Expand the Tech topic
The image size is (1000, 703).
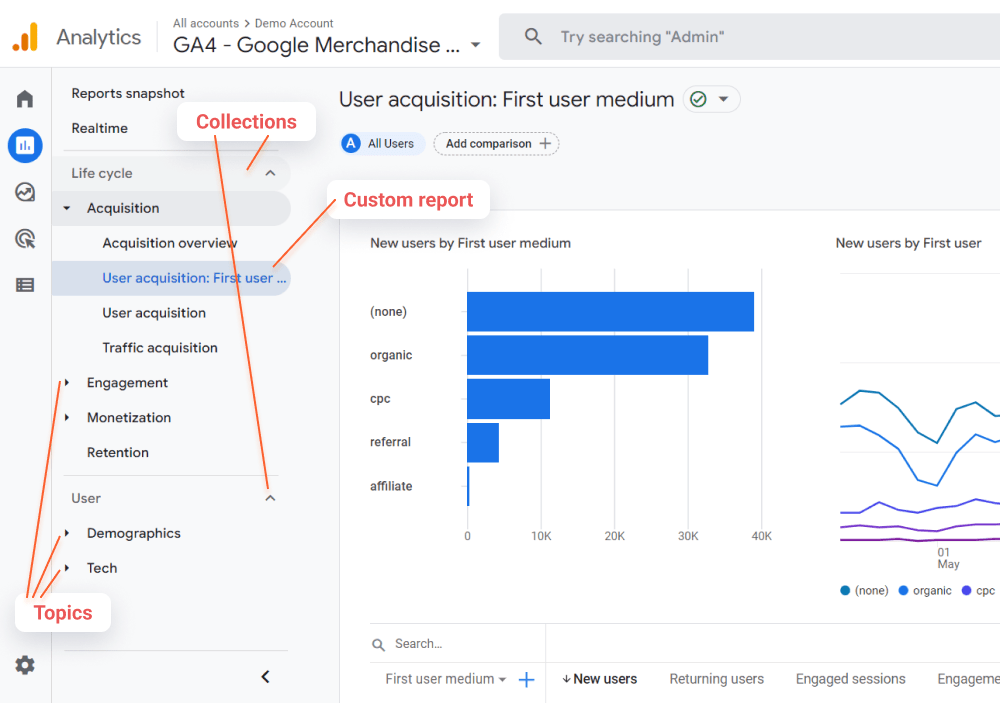[x=67, y=568]
